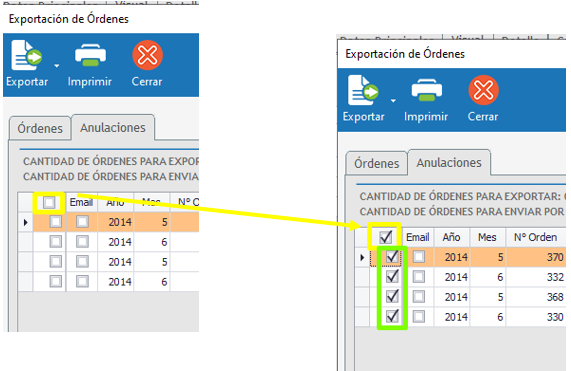The image size is (571, 371).
Task: Select order number cell 370
Action: coord(536,257)
